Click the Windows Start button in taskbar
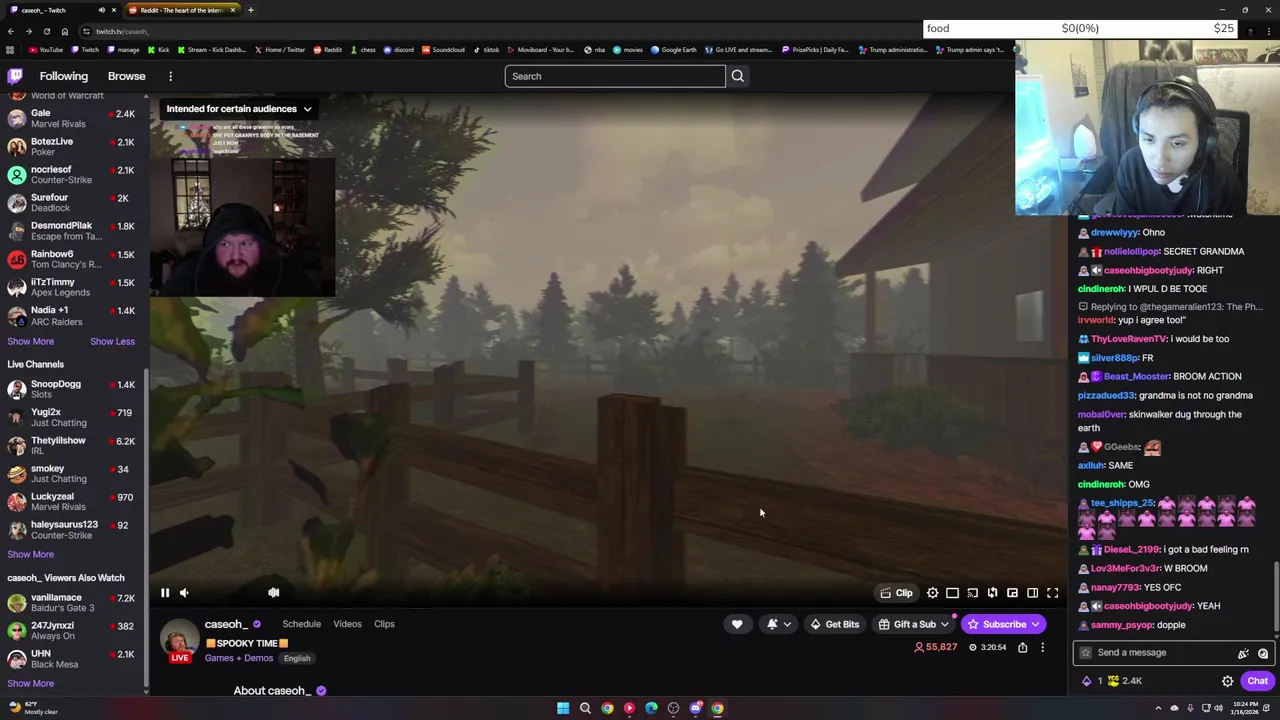Screen dimensions: 1280x720 563,709
